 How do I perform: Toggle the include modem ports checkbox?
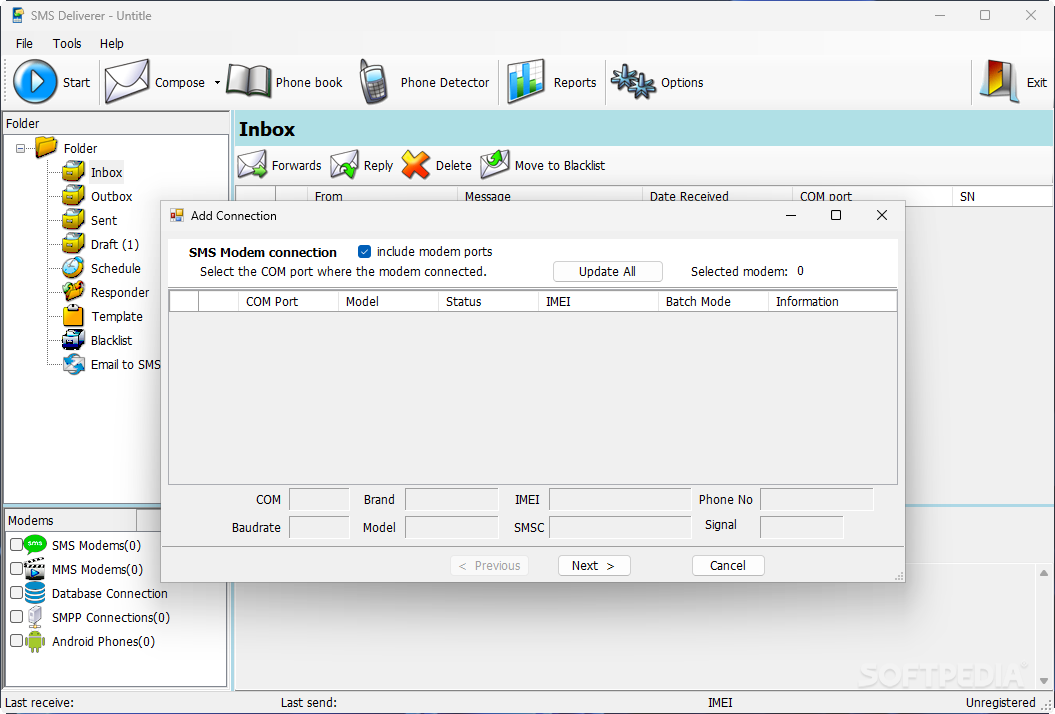[x=365, y=252]
